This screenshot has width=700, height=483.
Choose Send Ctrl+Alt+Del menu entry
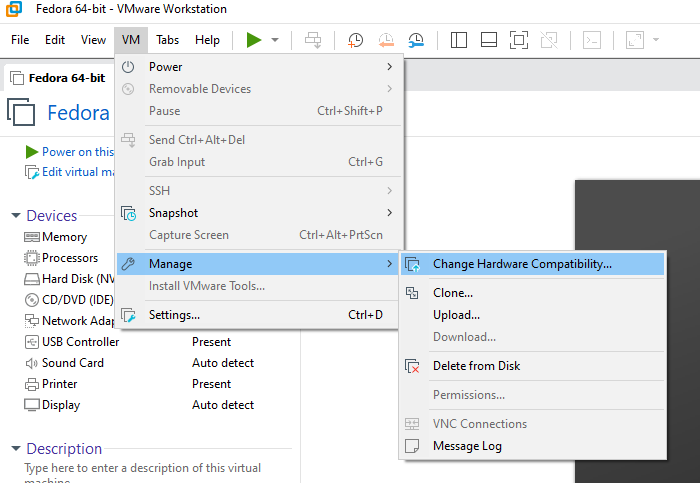tap(259, 140)
